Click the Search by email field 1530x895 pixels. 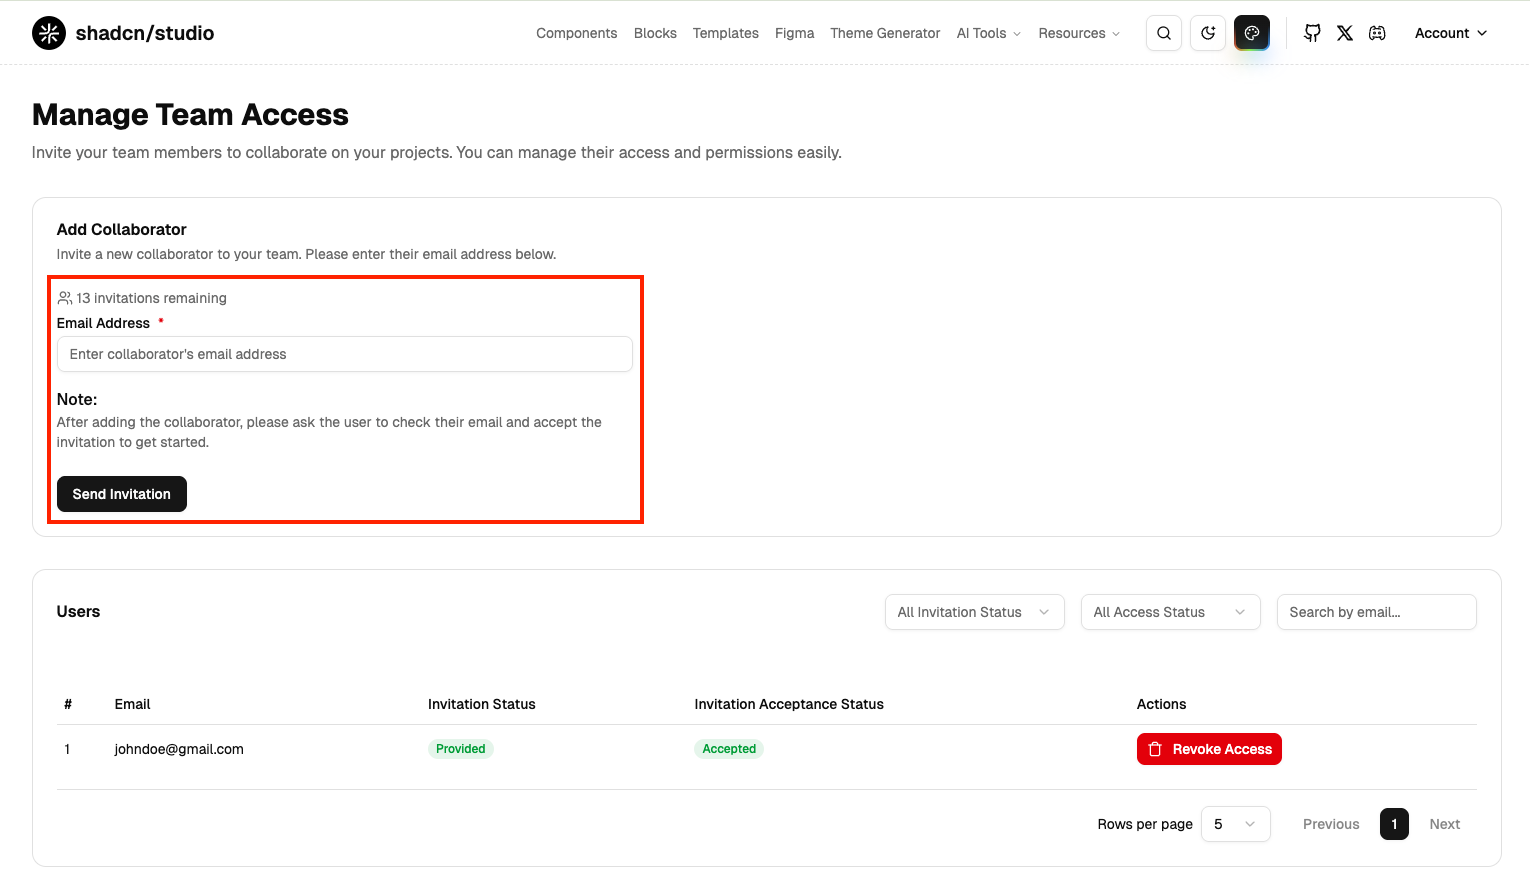click(x=1376, y=612)
